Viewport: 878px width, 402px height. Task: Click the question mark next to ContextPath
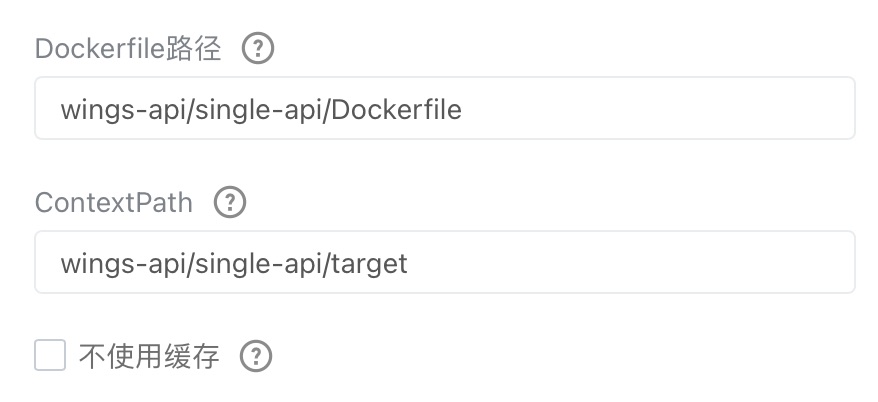tap(230, 202)
